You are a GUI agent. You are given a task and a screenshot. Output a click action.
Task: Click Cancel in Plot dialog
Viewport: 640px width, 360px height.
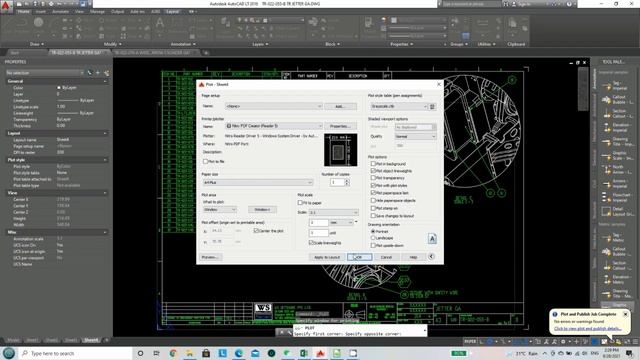pos(387,257)
